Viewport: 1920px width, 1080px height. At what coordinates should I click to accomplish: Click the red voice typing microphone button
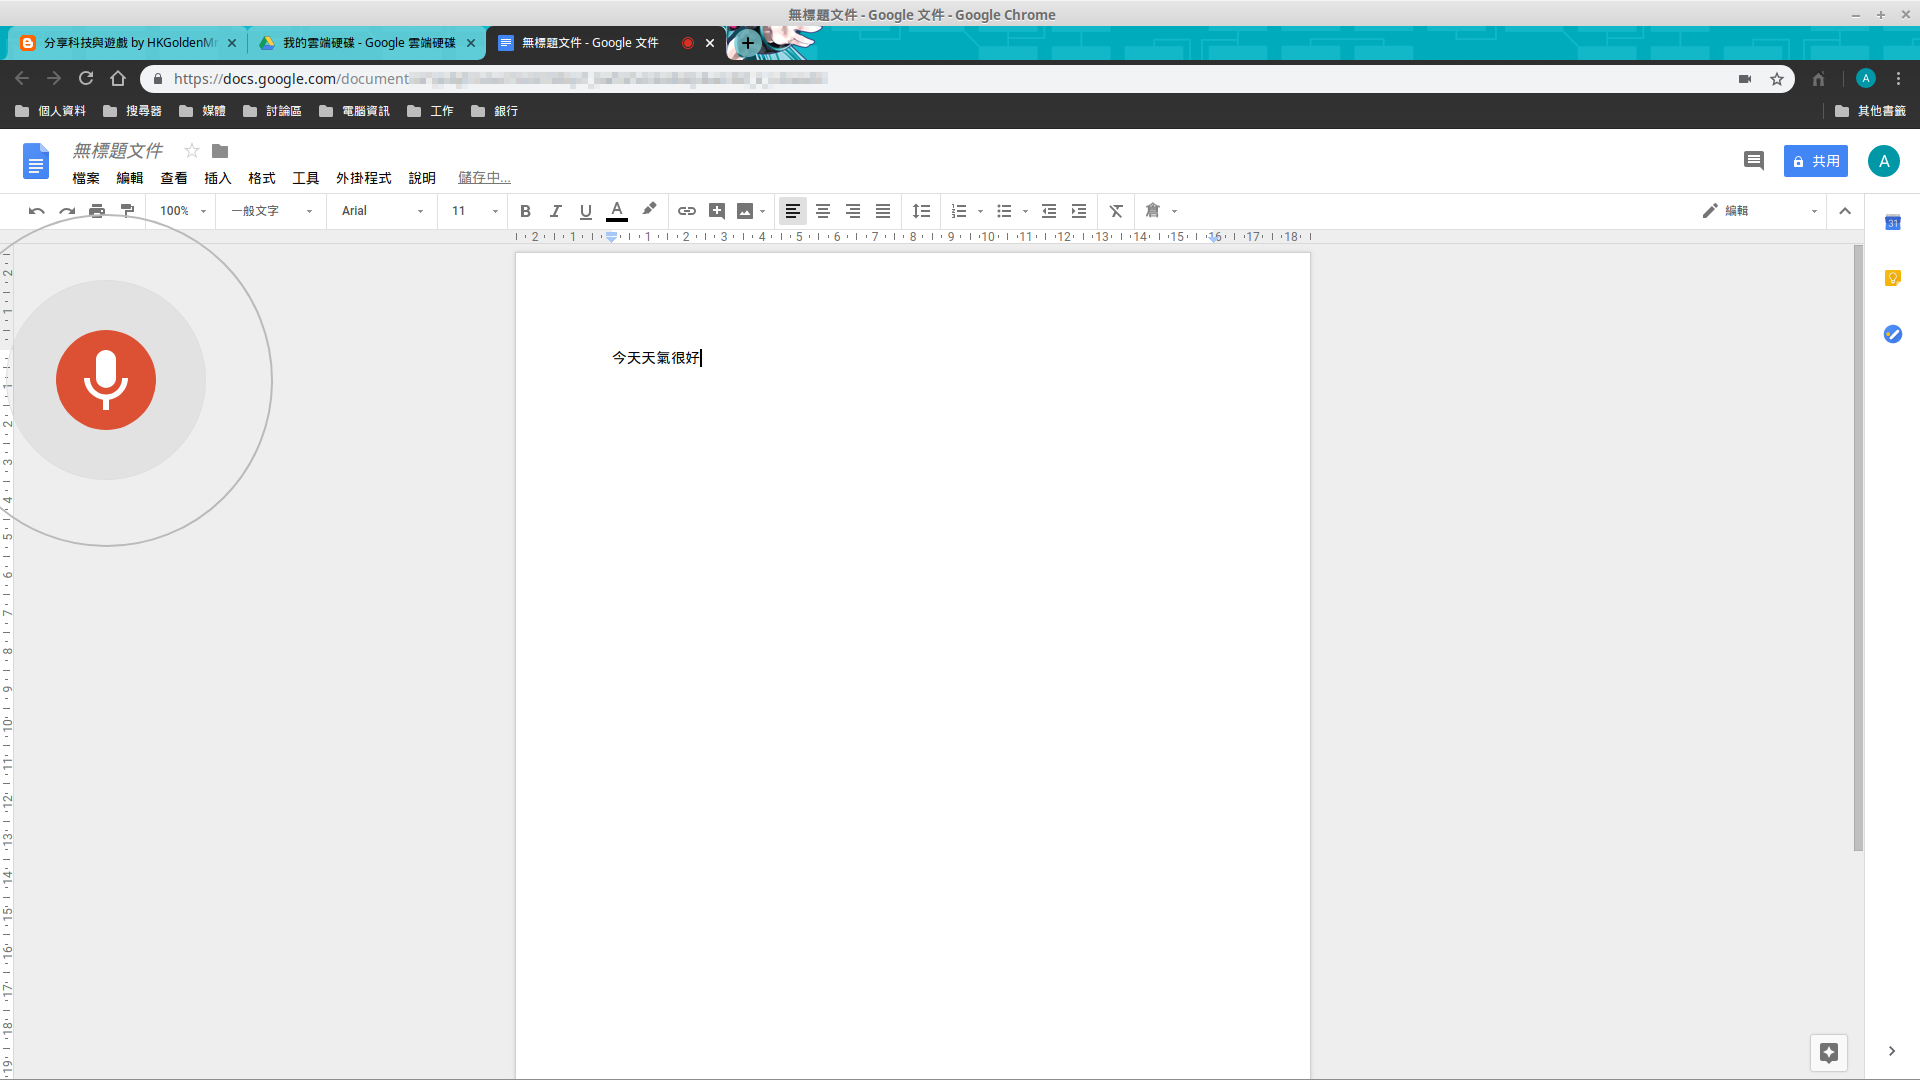coord(106,380)
